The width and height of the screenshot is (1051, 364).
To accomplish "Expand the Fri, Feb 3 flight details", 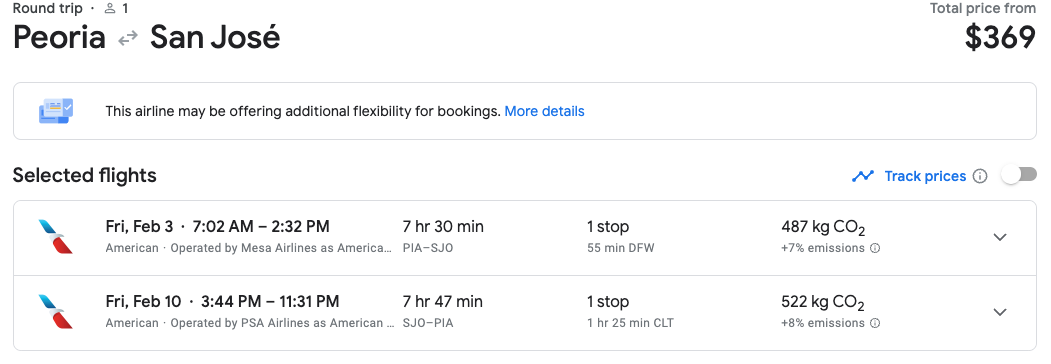I will pos(1000,237).
